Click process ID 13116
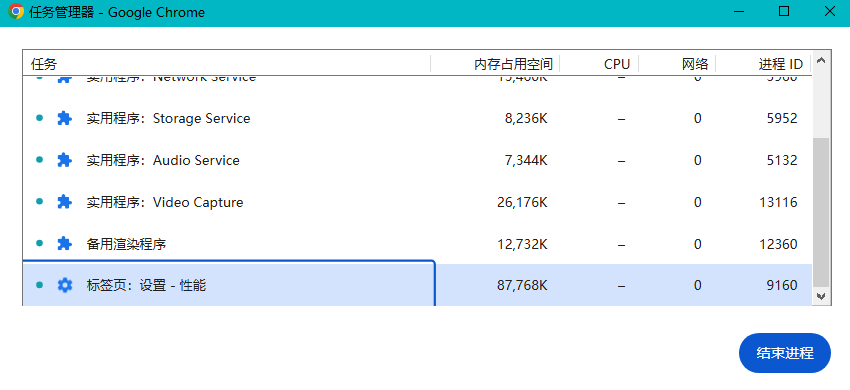 [x=778, y=202]
